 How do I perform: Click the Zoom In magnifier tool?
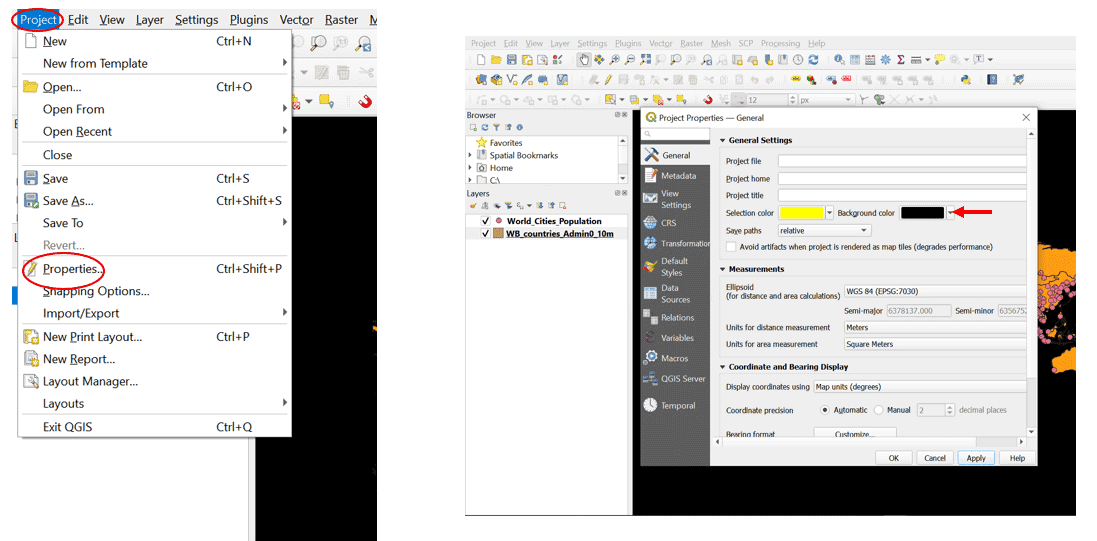615,59
